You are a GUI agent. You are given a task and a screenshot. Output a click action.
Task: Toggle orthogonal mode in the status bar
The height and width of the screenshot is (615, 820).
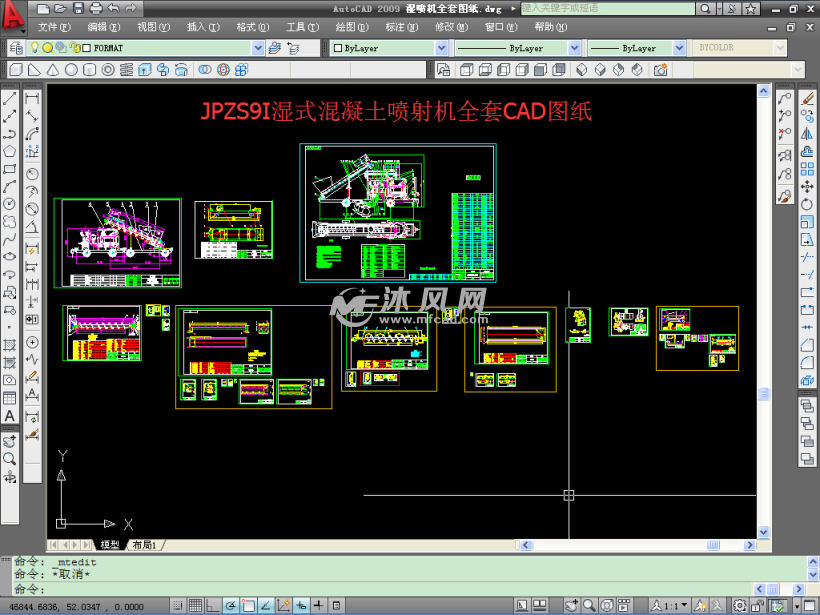[213, 604]
